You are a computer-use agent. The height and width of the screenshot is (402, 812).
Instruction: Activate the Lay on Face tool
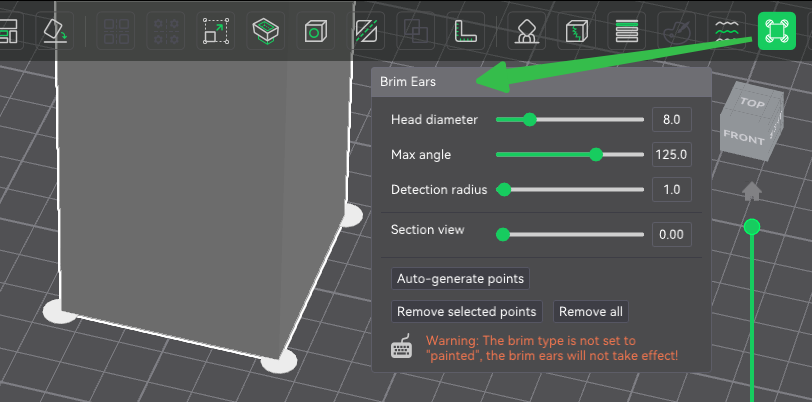(264, 31)
